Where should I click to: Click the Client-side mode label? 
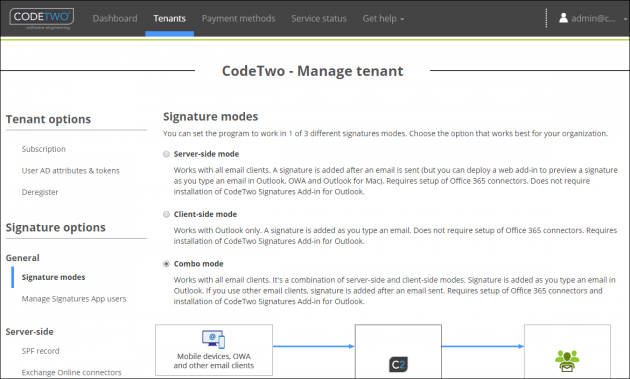[x=205, y=214]
